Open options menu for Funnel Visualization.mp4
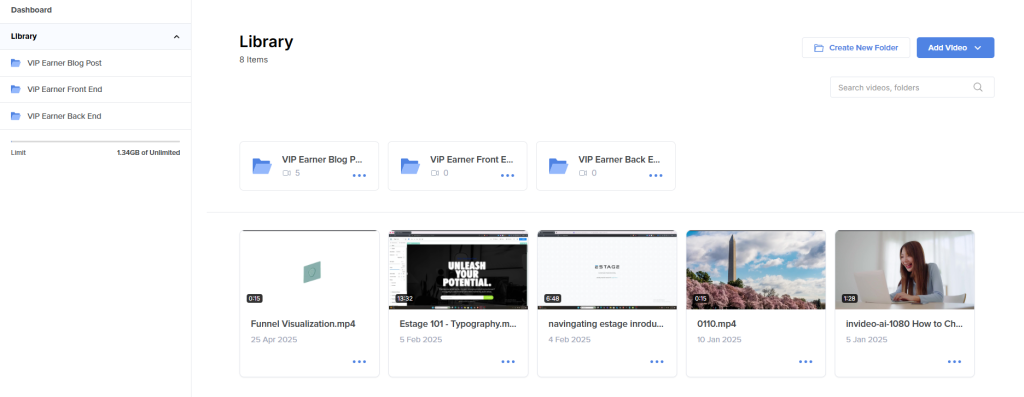The image size is (1024, 397). (x=359, y=362)
